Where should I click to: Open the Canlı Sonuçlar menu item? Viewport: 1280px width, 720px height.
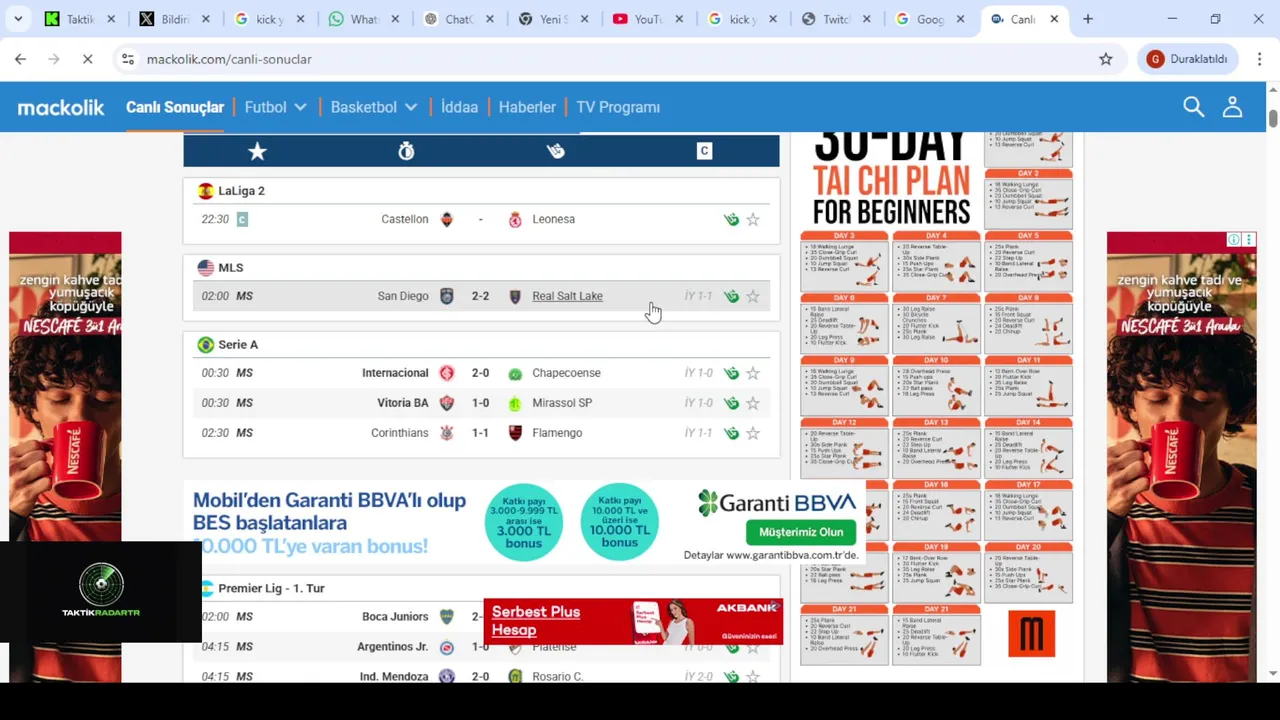click(175, 107)
